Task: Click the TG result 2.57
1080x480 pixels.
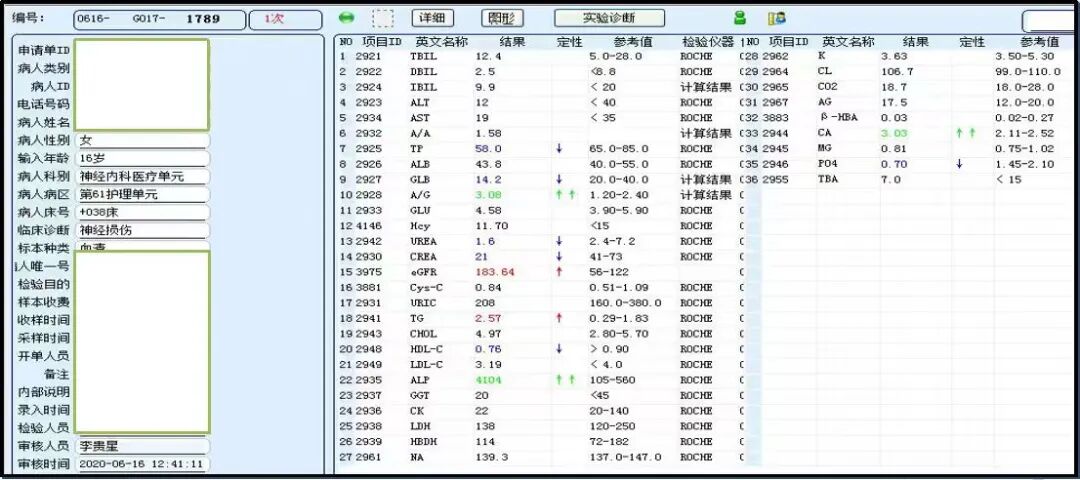Action: [488, 318]
